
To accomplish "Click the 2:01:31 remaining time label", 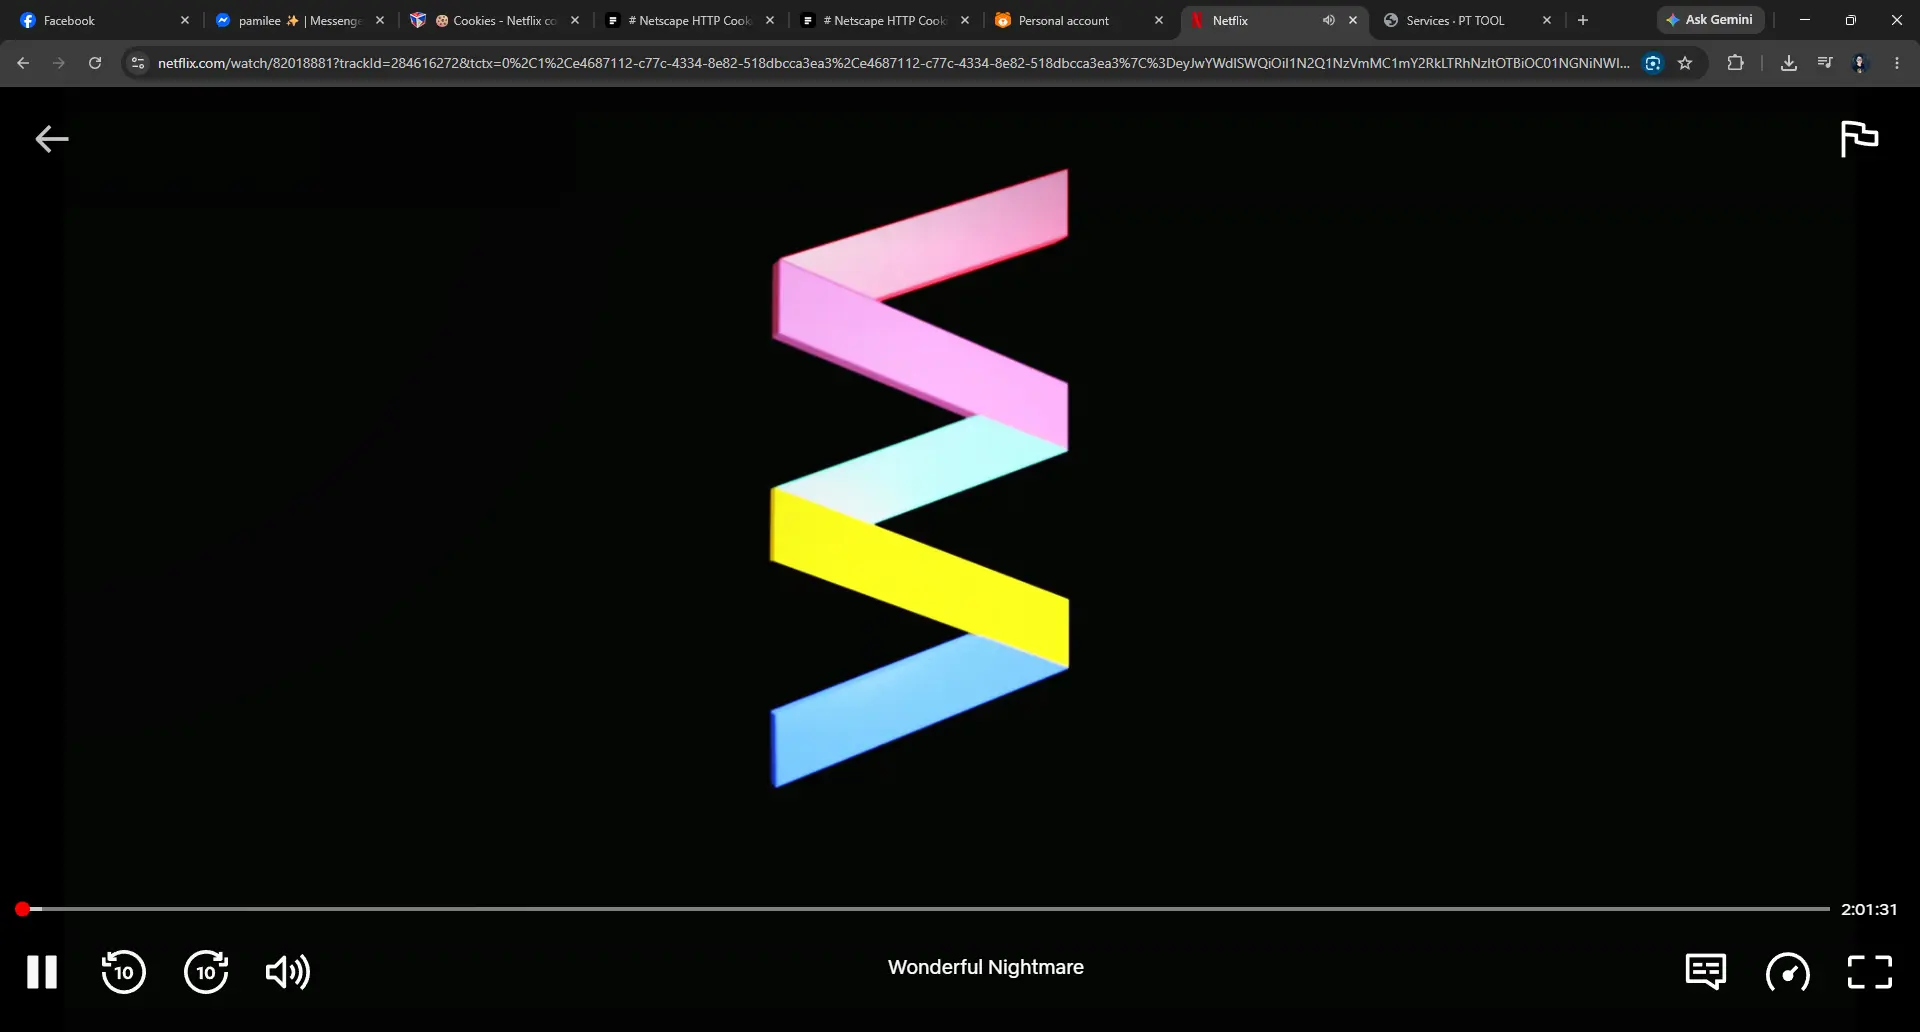I will (x=1869, y=909).
